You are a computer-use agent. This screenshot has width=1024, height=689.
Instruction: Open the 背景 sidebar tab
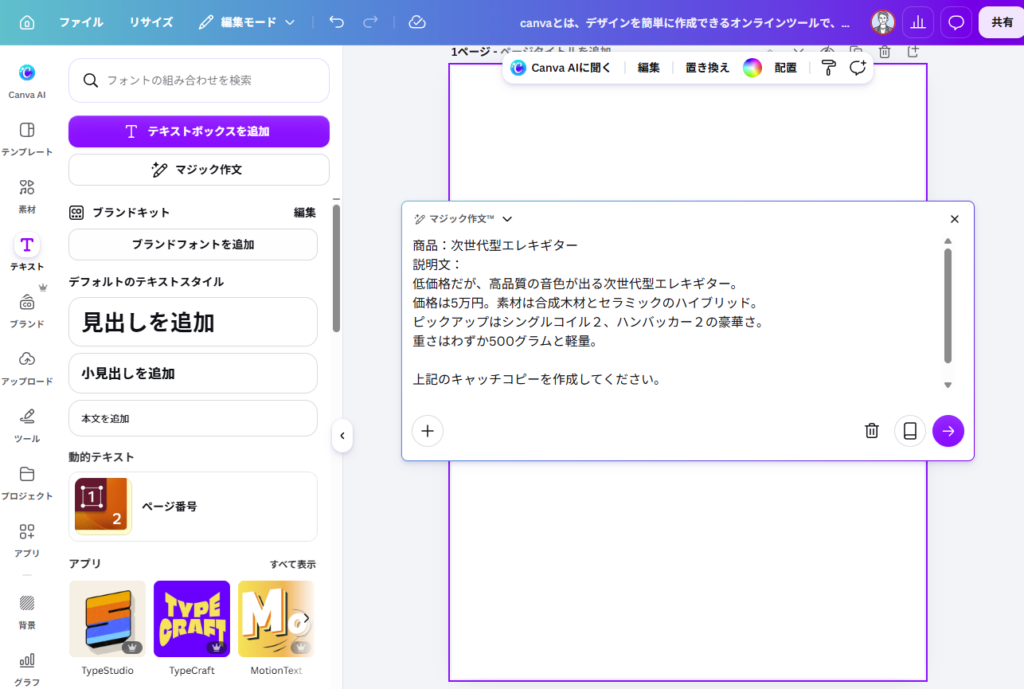point(27,611)
